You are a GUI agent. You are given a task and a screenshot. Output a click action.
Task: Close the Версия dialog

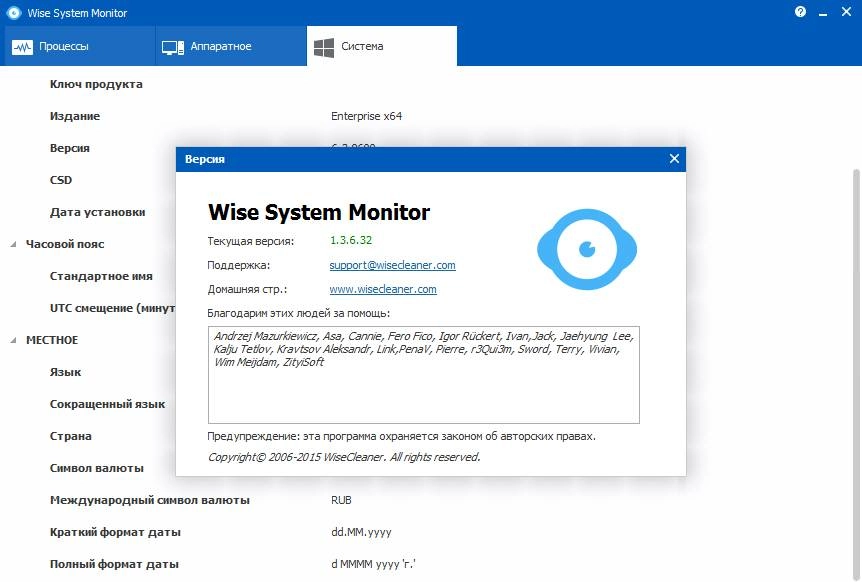[675, 159]
